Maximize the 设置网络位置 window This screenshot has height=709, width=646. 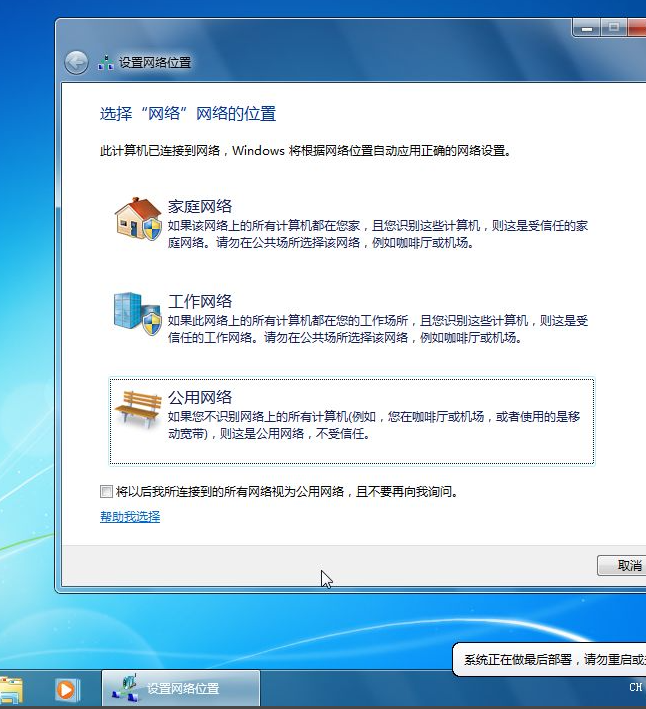(x=613, y=28)
